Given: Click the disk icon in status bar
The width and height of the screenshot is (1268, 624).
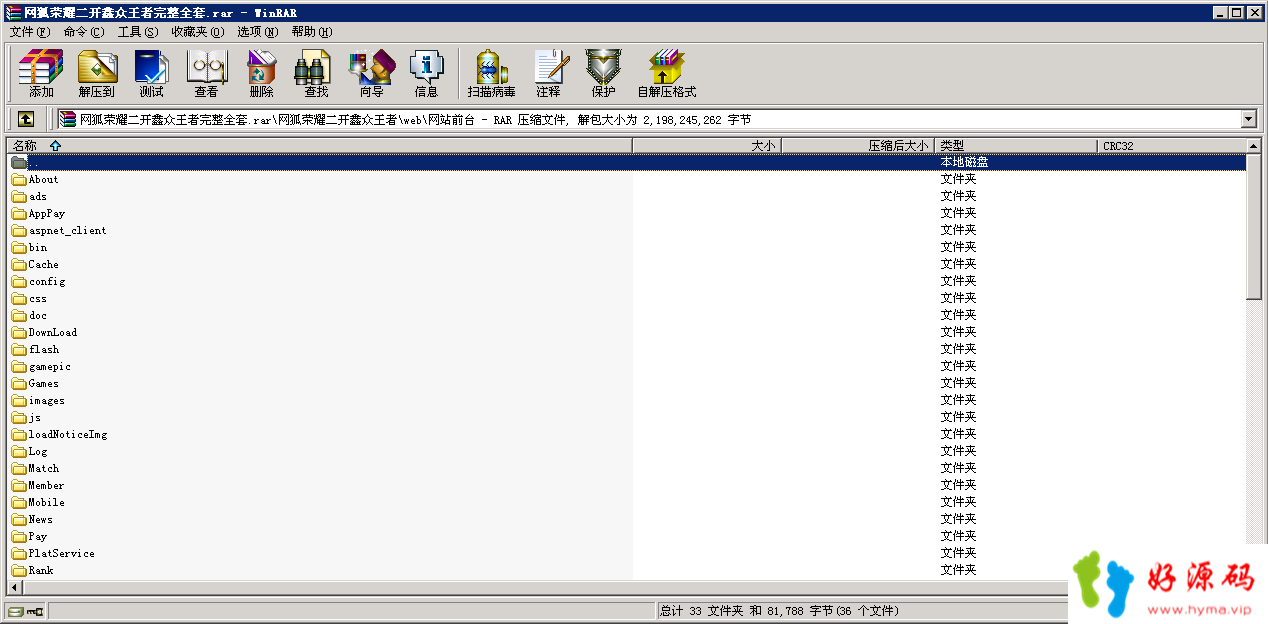Looking at the screenshot, I should 16,611.
